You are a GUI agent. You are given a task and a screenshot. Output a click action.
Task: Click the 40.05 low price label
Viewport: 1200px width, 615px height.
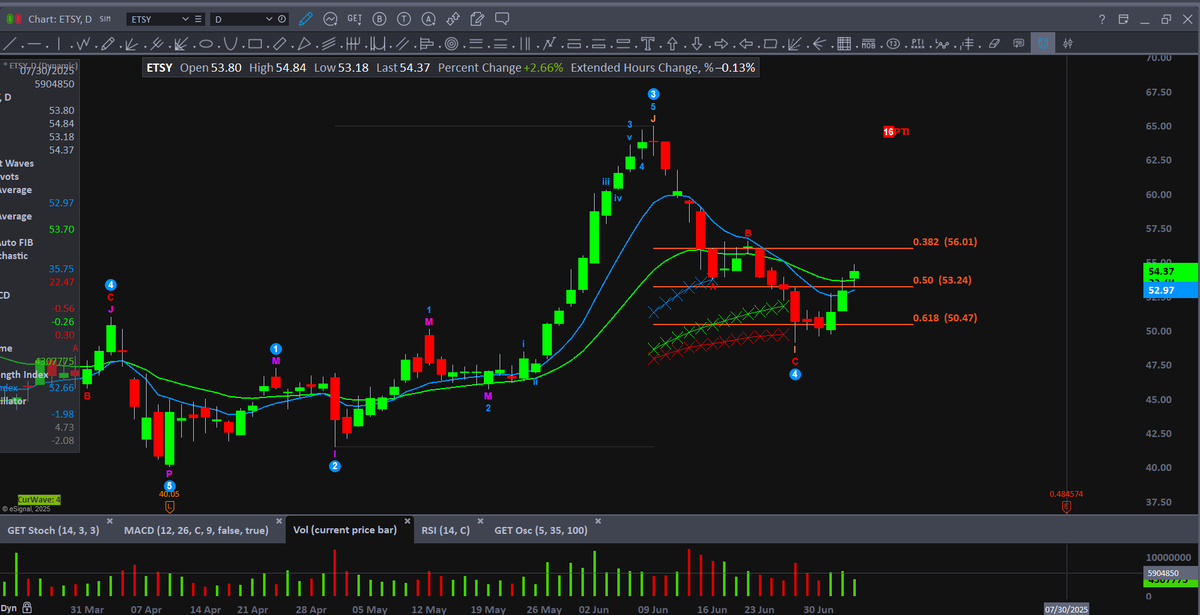169,494
